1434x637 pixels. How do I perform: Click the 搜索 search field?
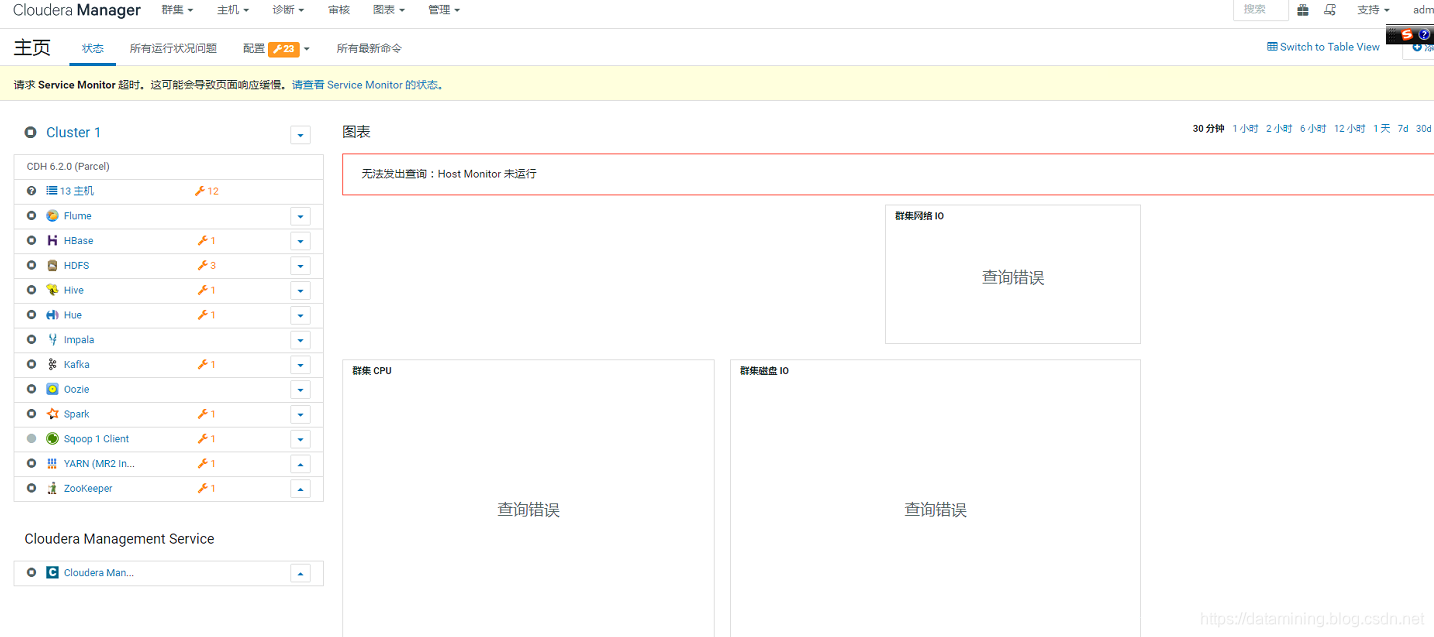coord(1261,10)
